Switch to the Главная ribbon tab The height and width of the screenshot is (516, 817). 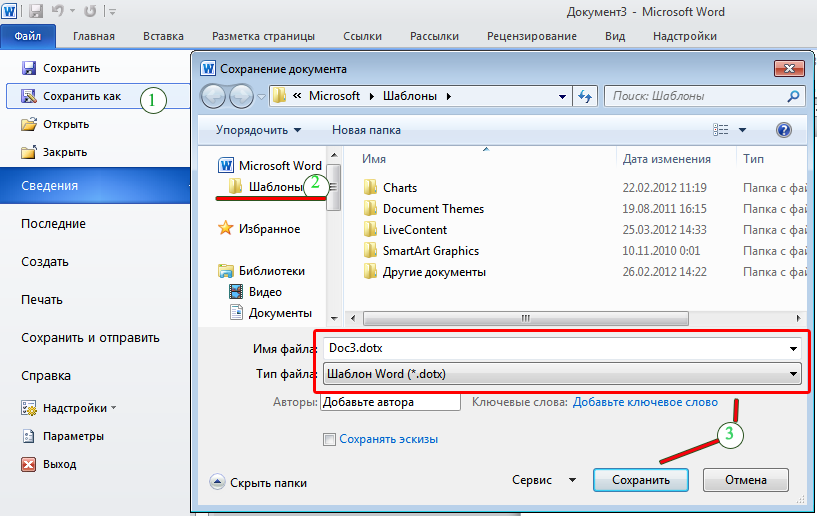point(94,36)
